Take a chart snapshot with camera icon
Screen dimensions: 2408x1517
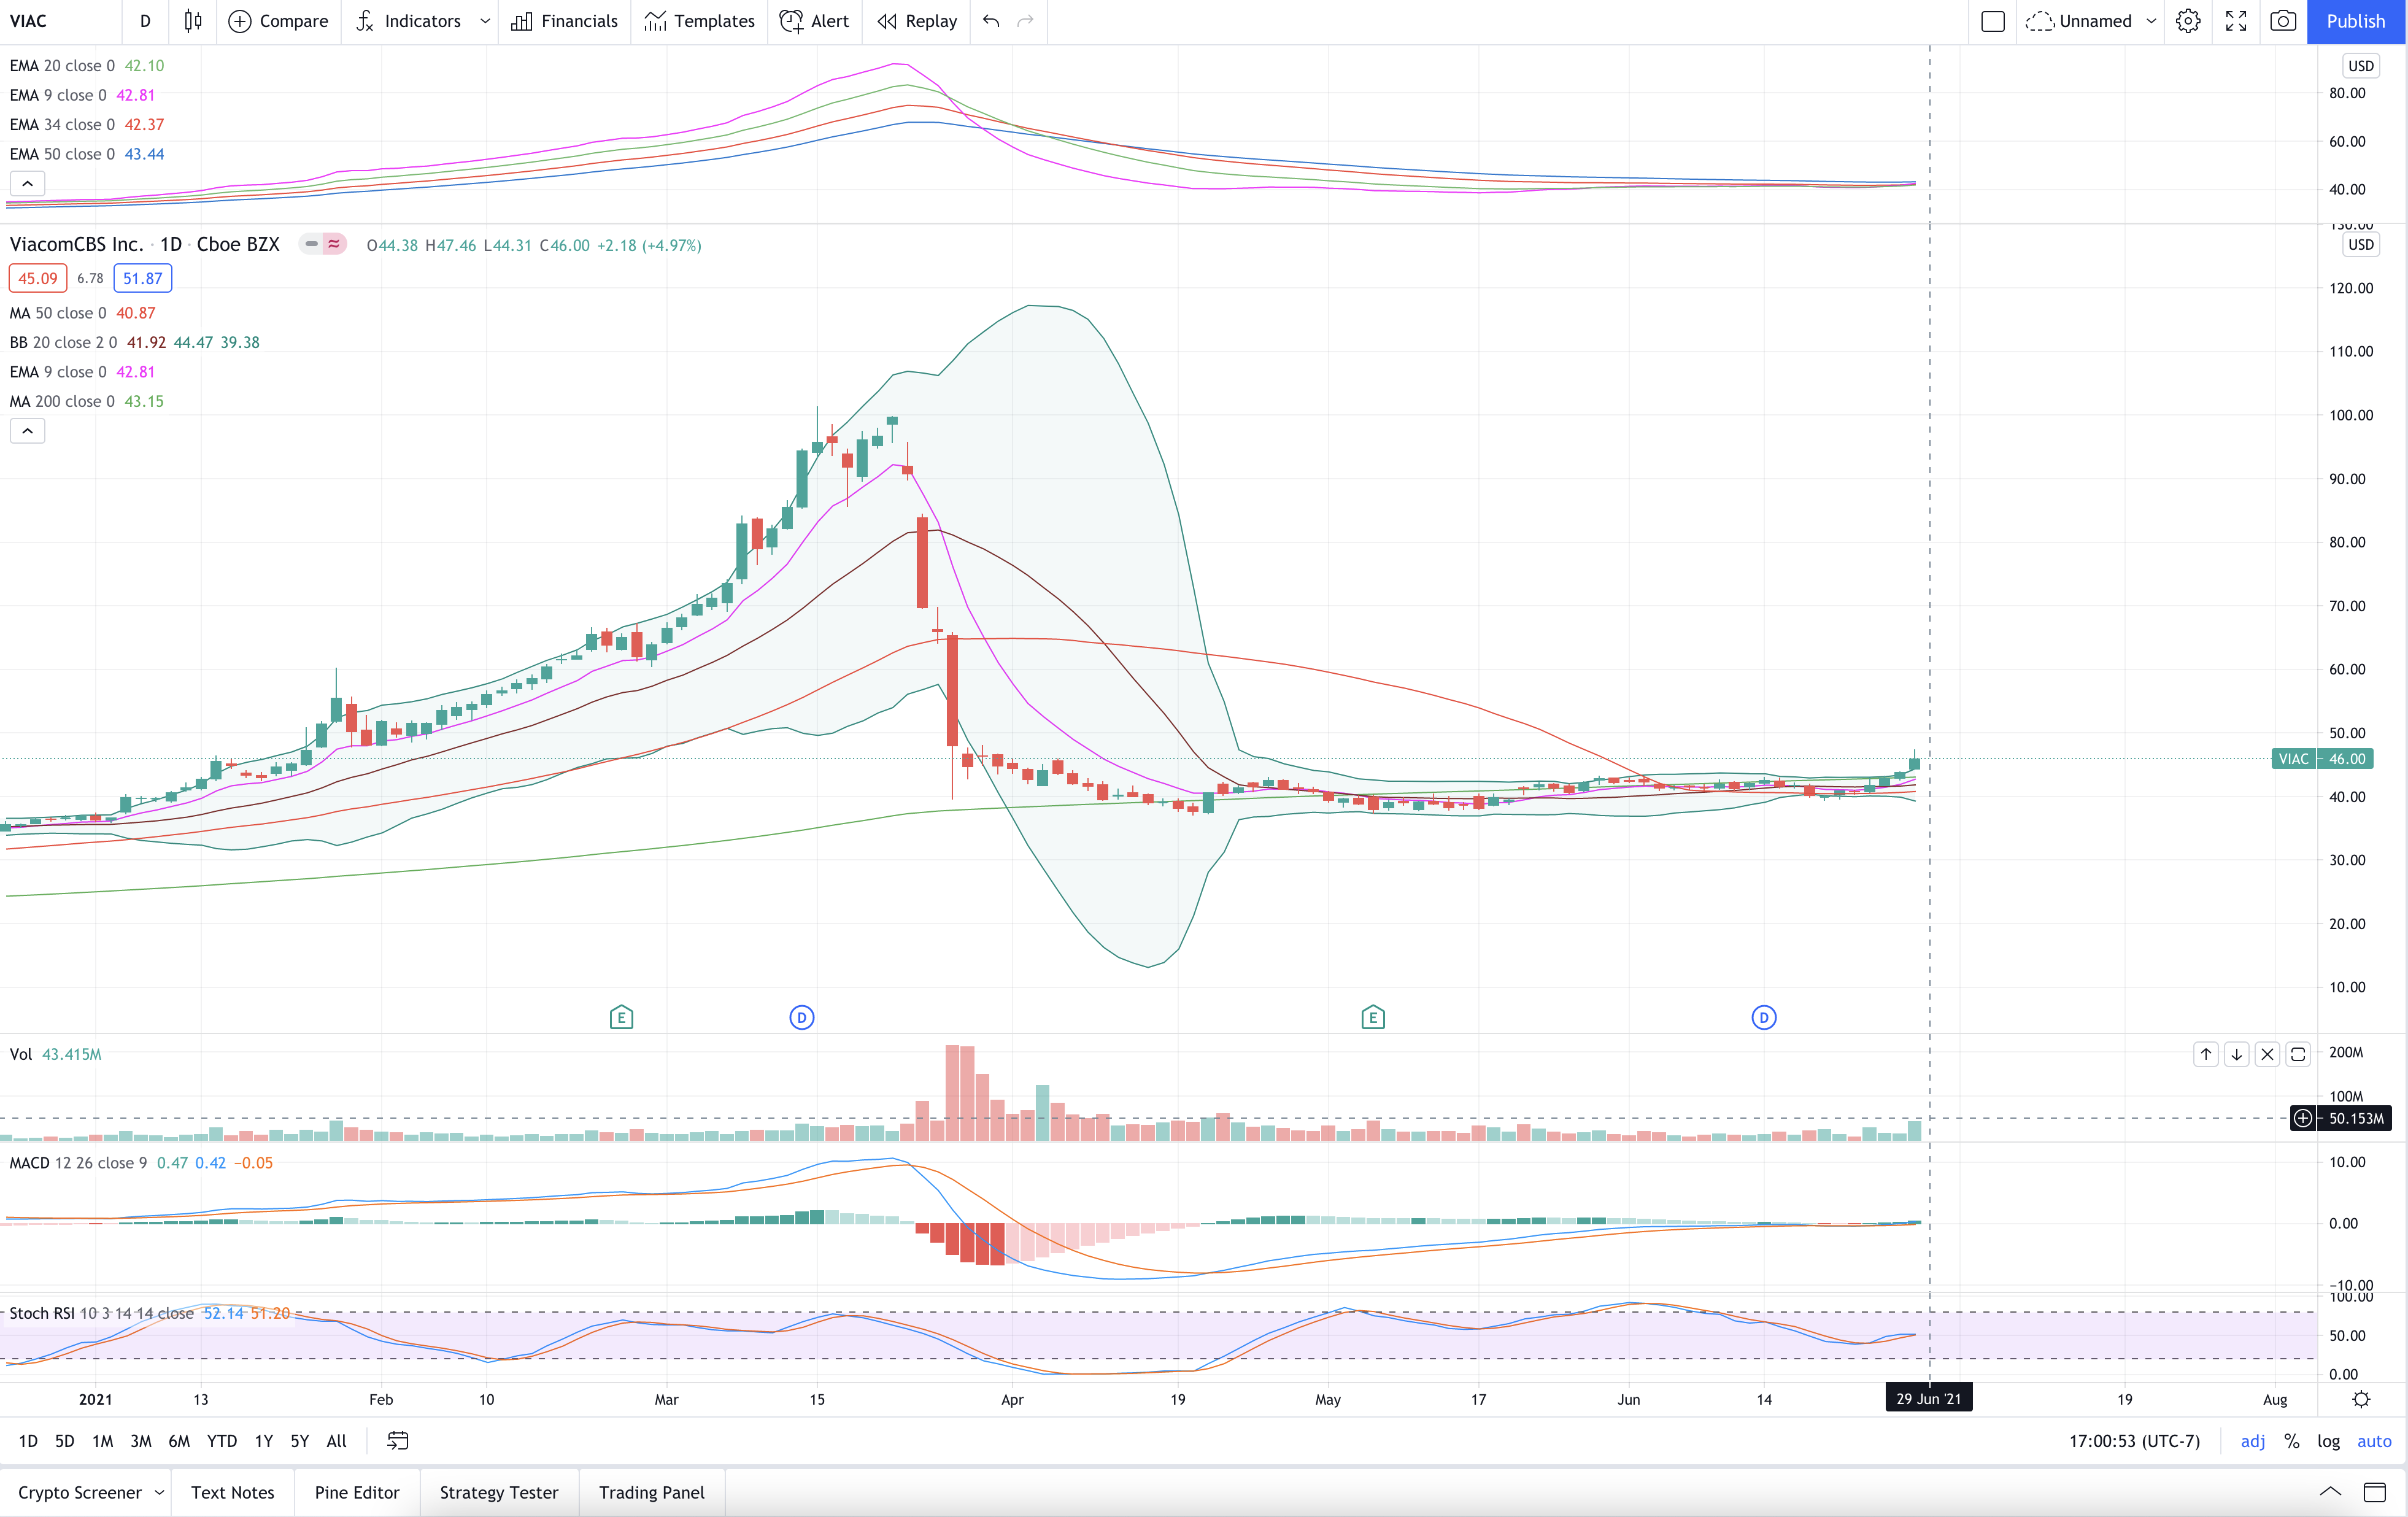pyautogui.click(x=2283, y=21)
